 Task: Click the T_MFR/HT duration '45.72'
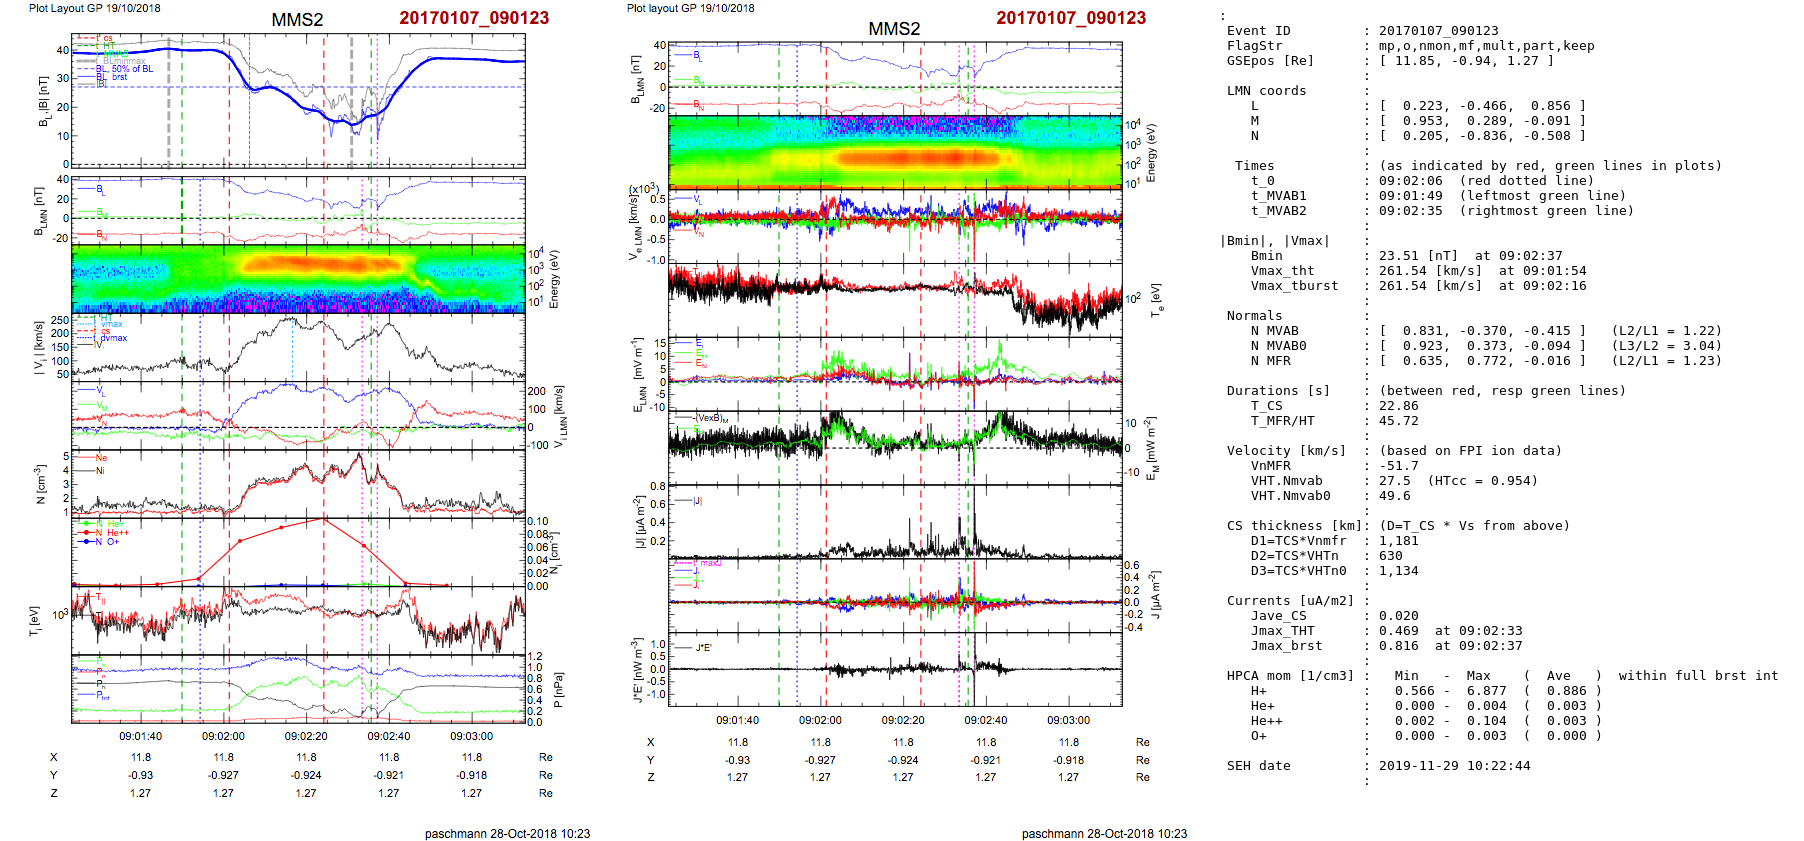click(x=1398, y=421)
